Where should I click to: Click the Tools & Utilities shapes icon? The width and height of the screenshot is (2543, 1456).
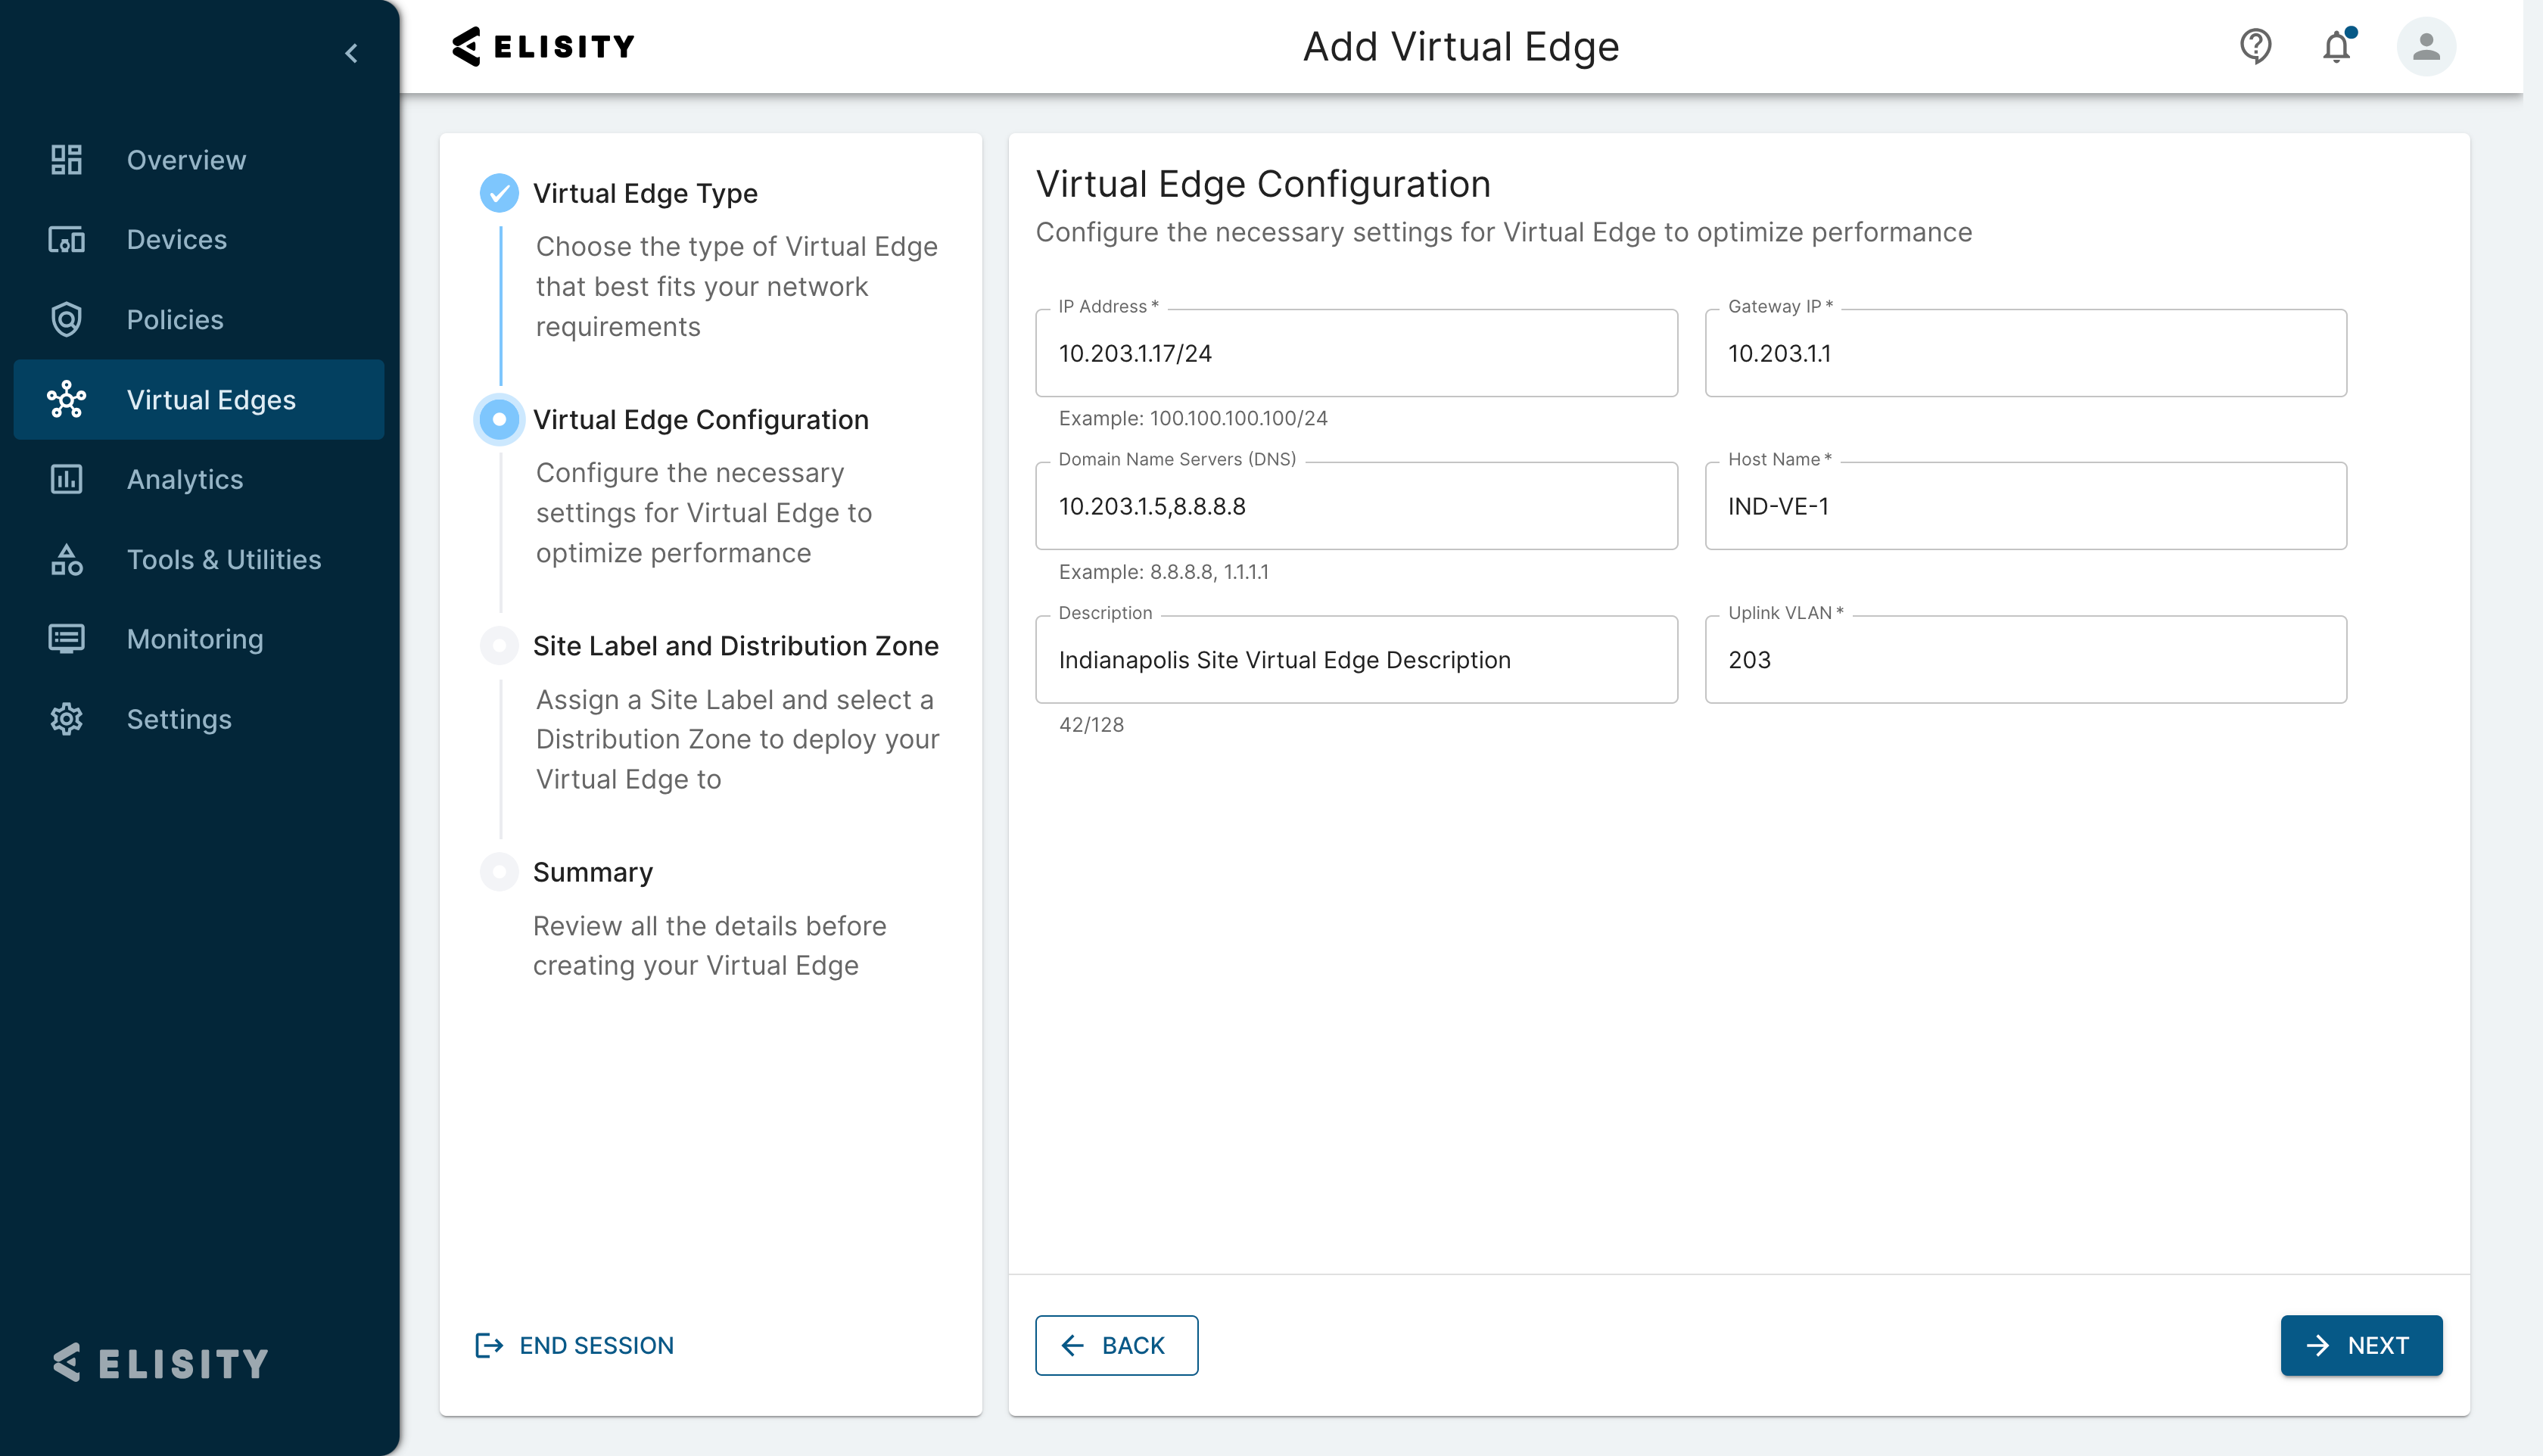66,560
